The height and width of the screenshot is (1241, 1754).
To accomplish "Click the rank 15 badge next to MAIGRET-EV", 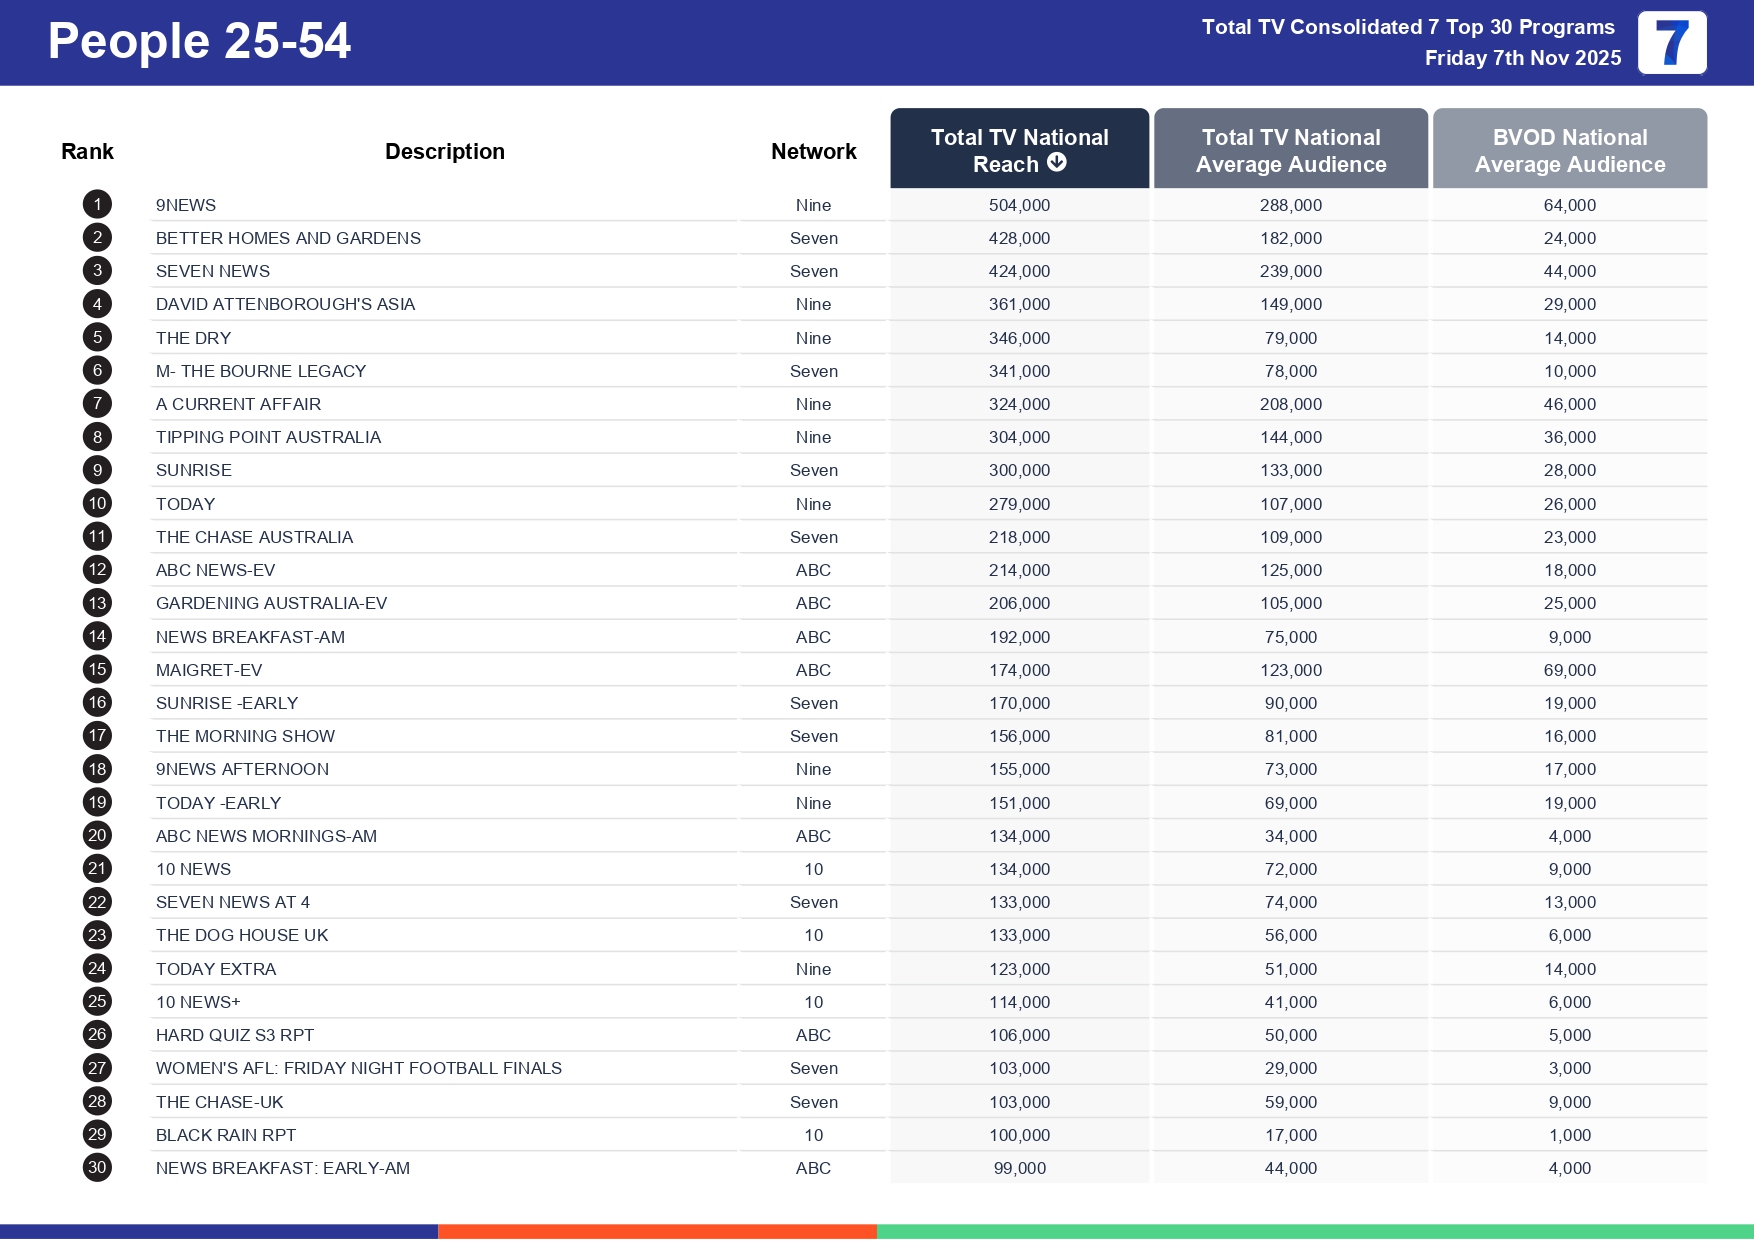I will pos(96,669).
